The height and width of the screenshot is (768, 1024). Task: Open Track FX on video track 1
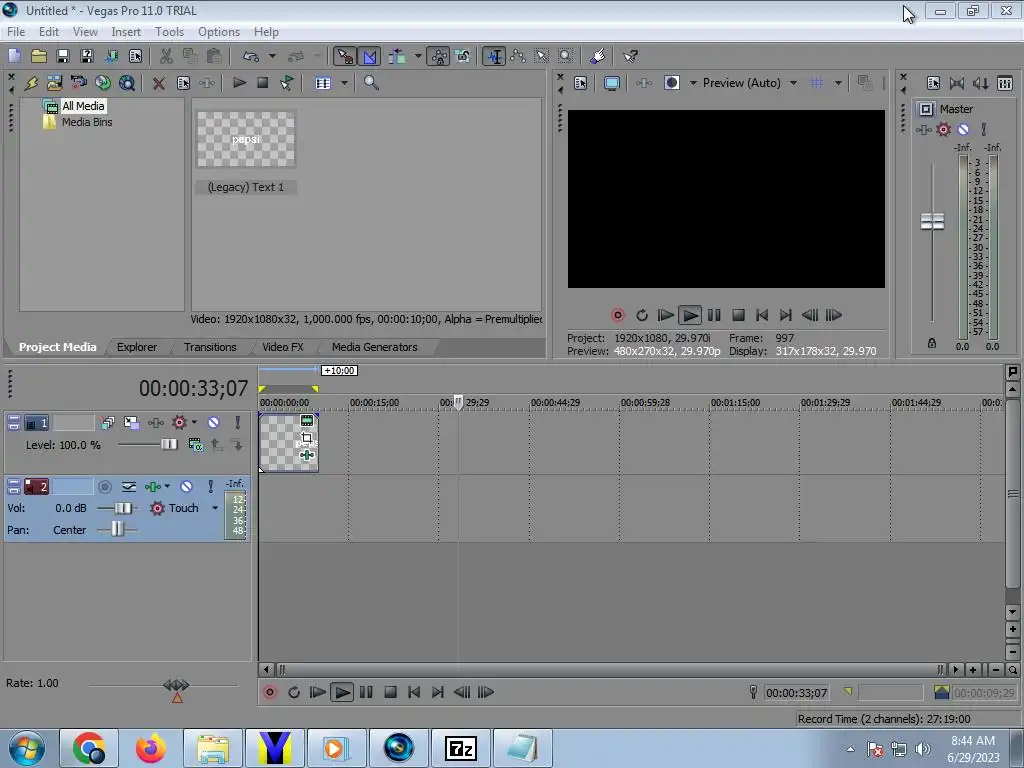(x=155, y=423)
